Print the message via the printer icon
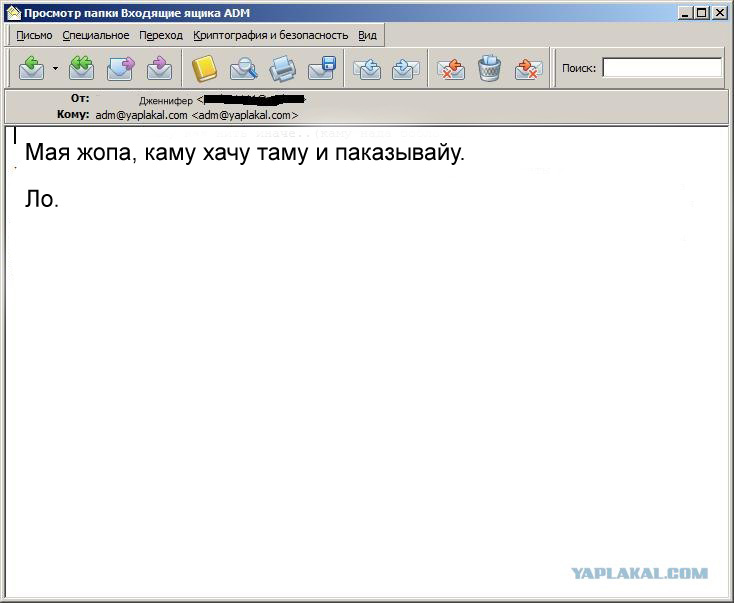734x603 pixels. pos(283,68)
